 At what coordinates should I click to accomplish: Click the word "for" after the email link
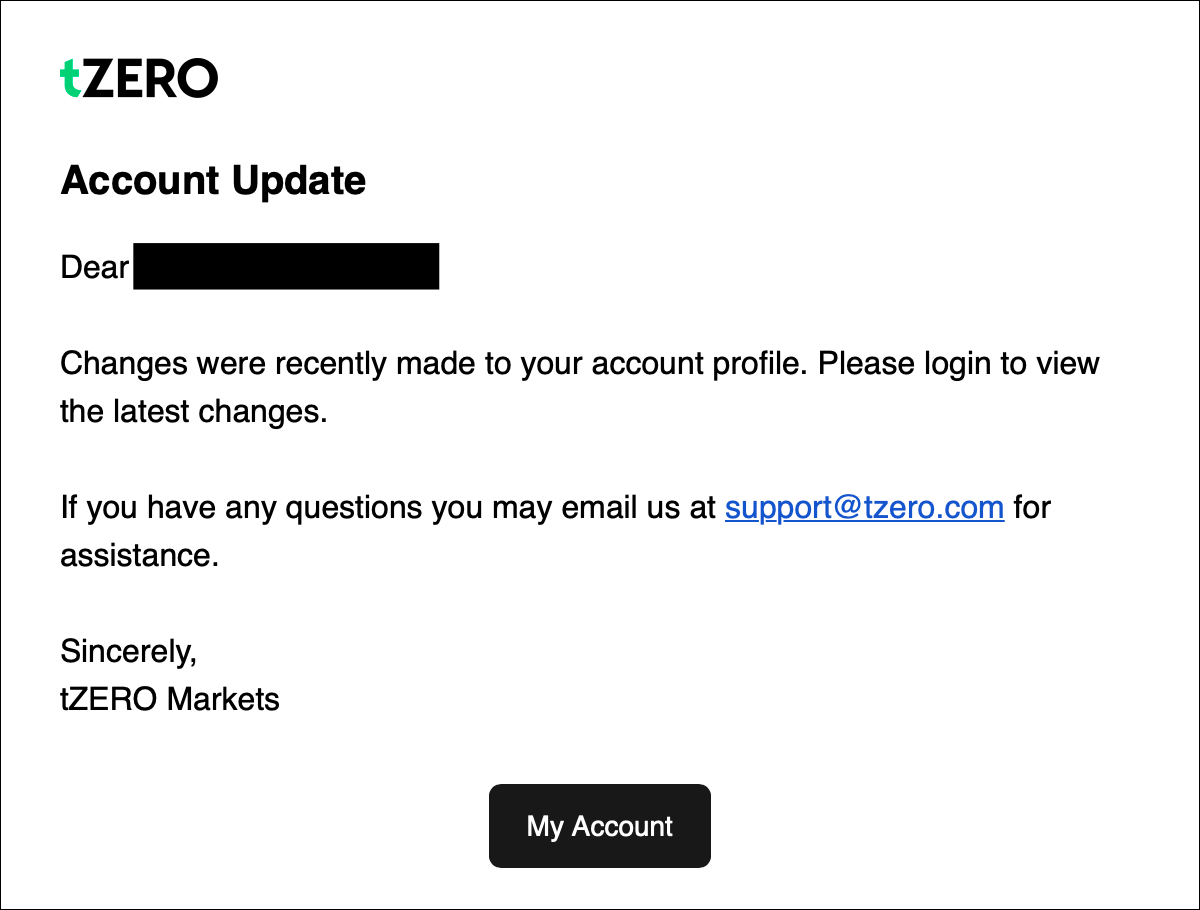coord(1032,508)
